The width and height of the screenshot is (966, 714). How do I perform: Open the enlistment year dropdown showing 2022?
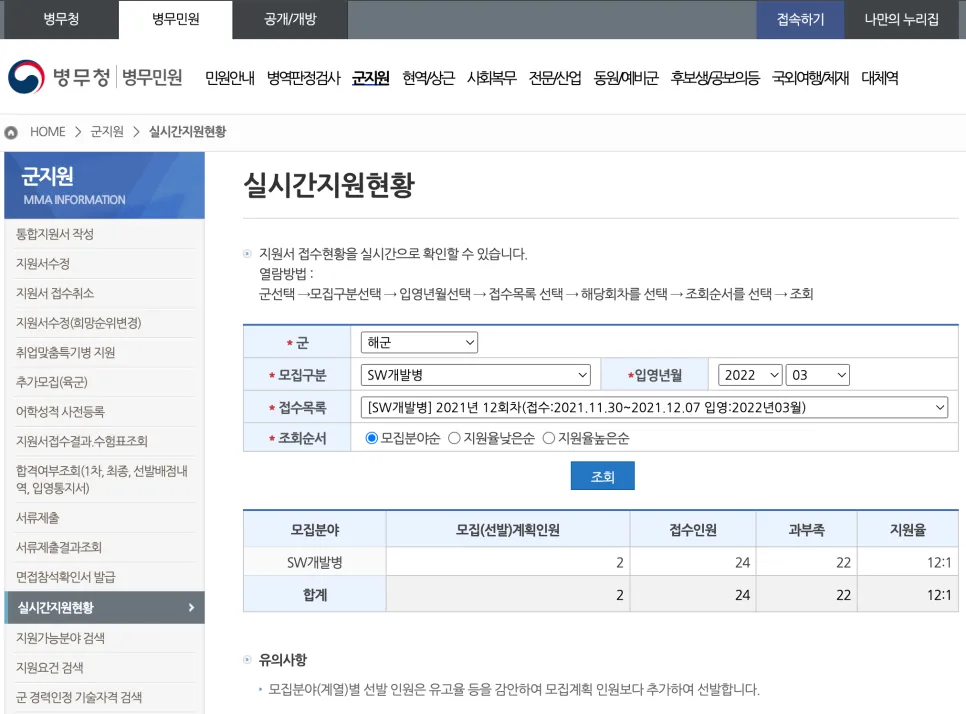click(x=750, y=375)
